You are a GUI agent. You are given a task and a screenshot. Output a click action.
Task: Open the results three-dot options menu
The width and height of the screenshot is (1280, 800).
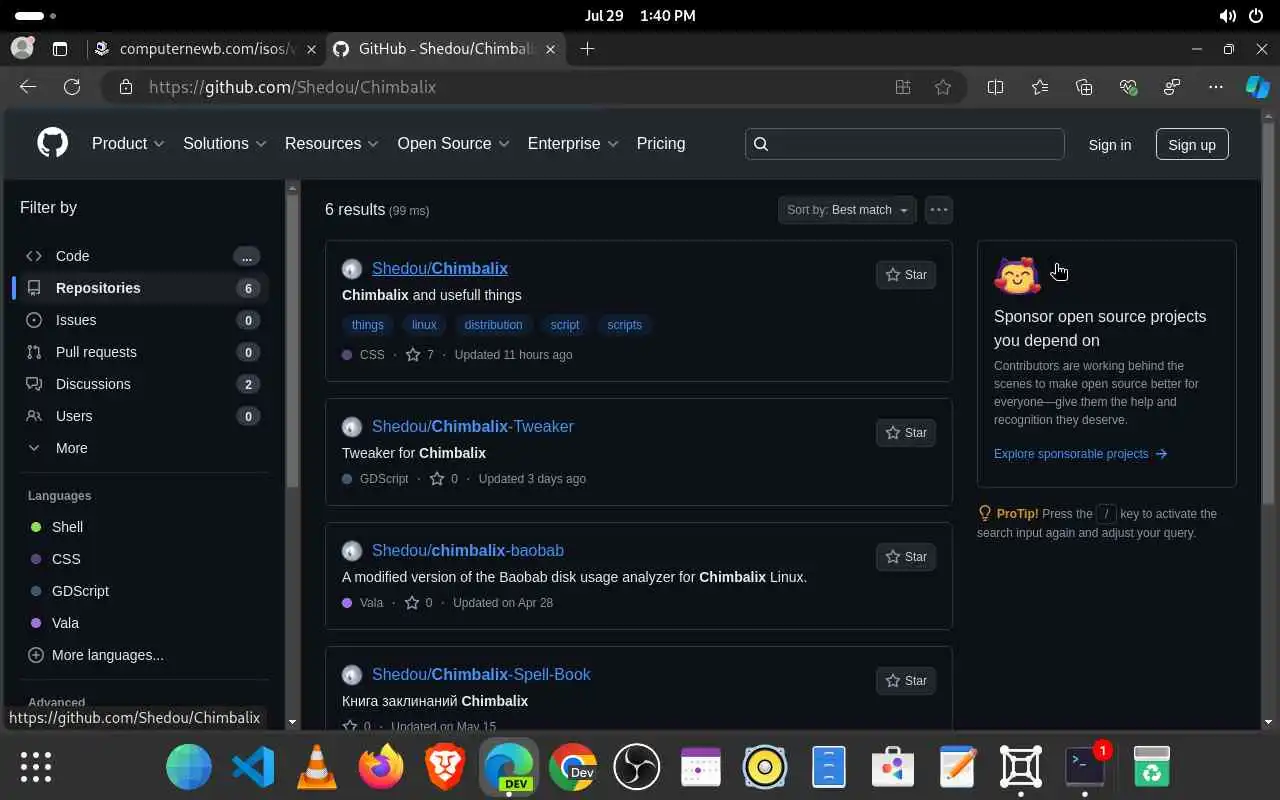pos(938,210)
